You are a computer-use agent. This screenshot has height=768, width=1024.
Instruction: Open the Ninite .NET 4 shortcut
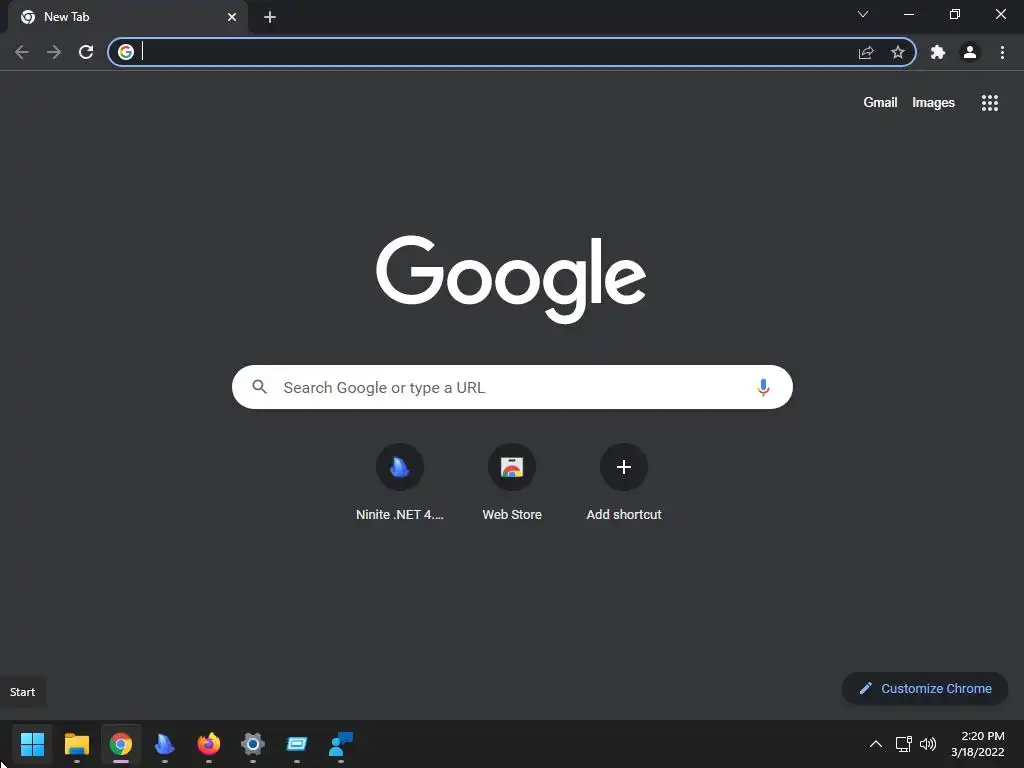coord(400,483)
